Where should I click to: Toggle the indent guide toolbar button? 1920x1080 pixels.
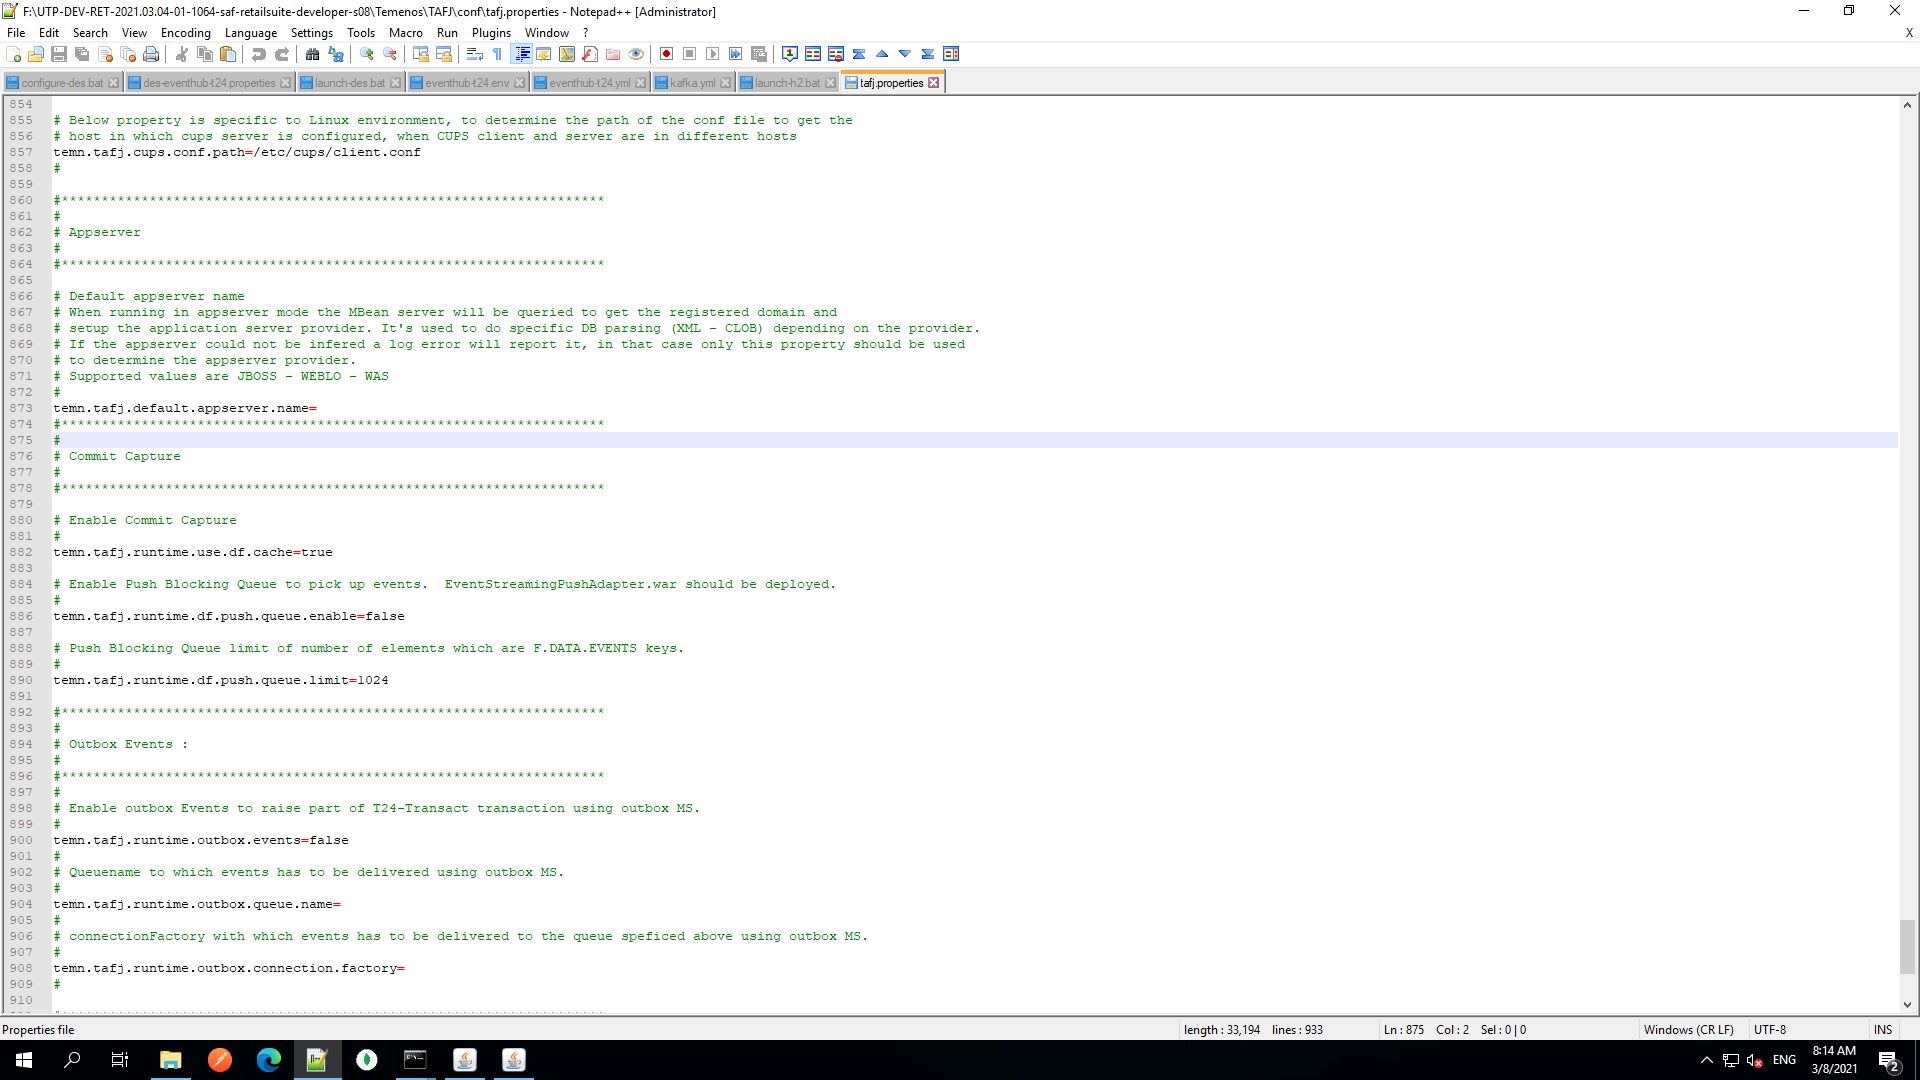pos(521,54)
